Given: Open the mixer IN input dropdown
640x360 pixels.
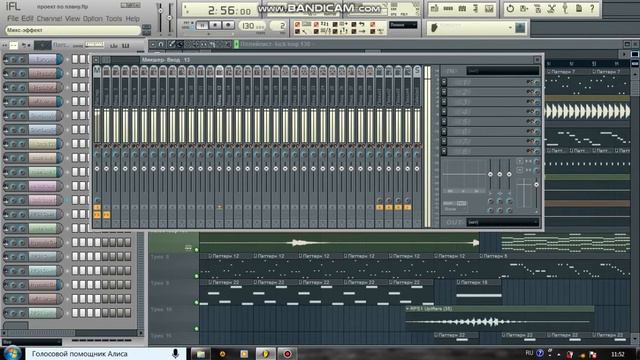Looking at the screenshot, I should pyautogui.click(x=502, y=71).
